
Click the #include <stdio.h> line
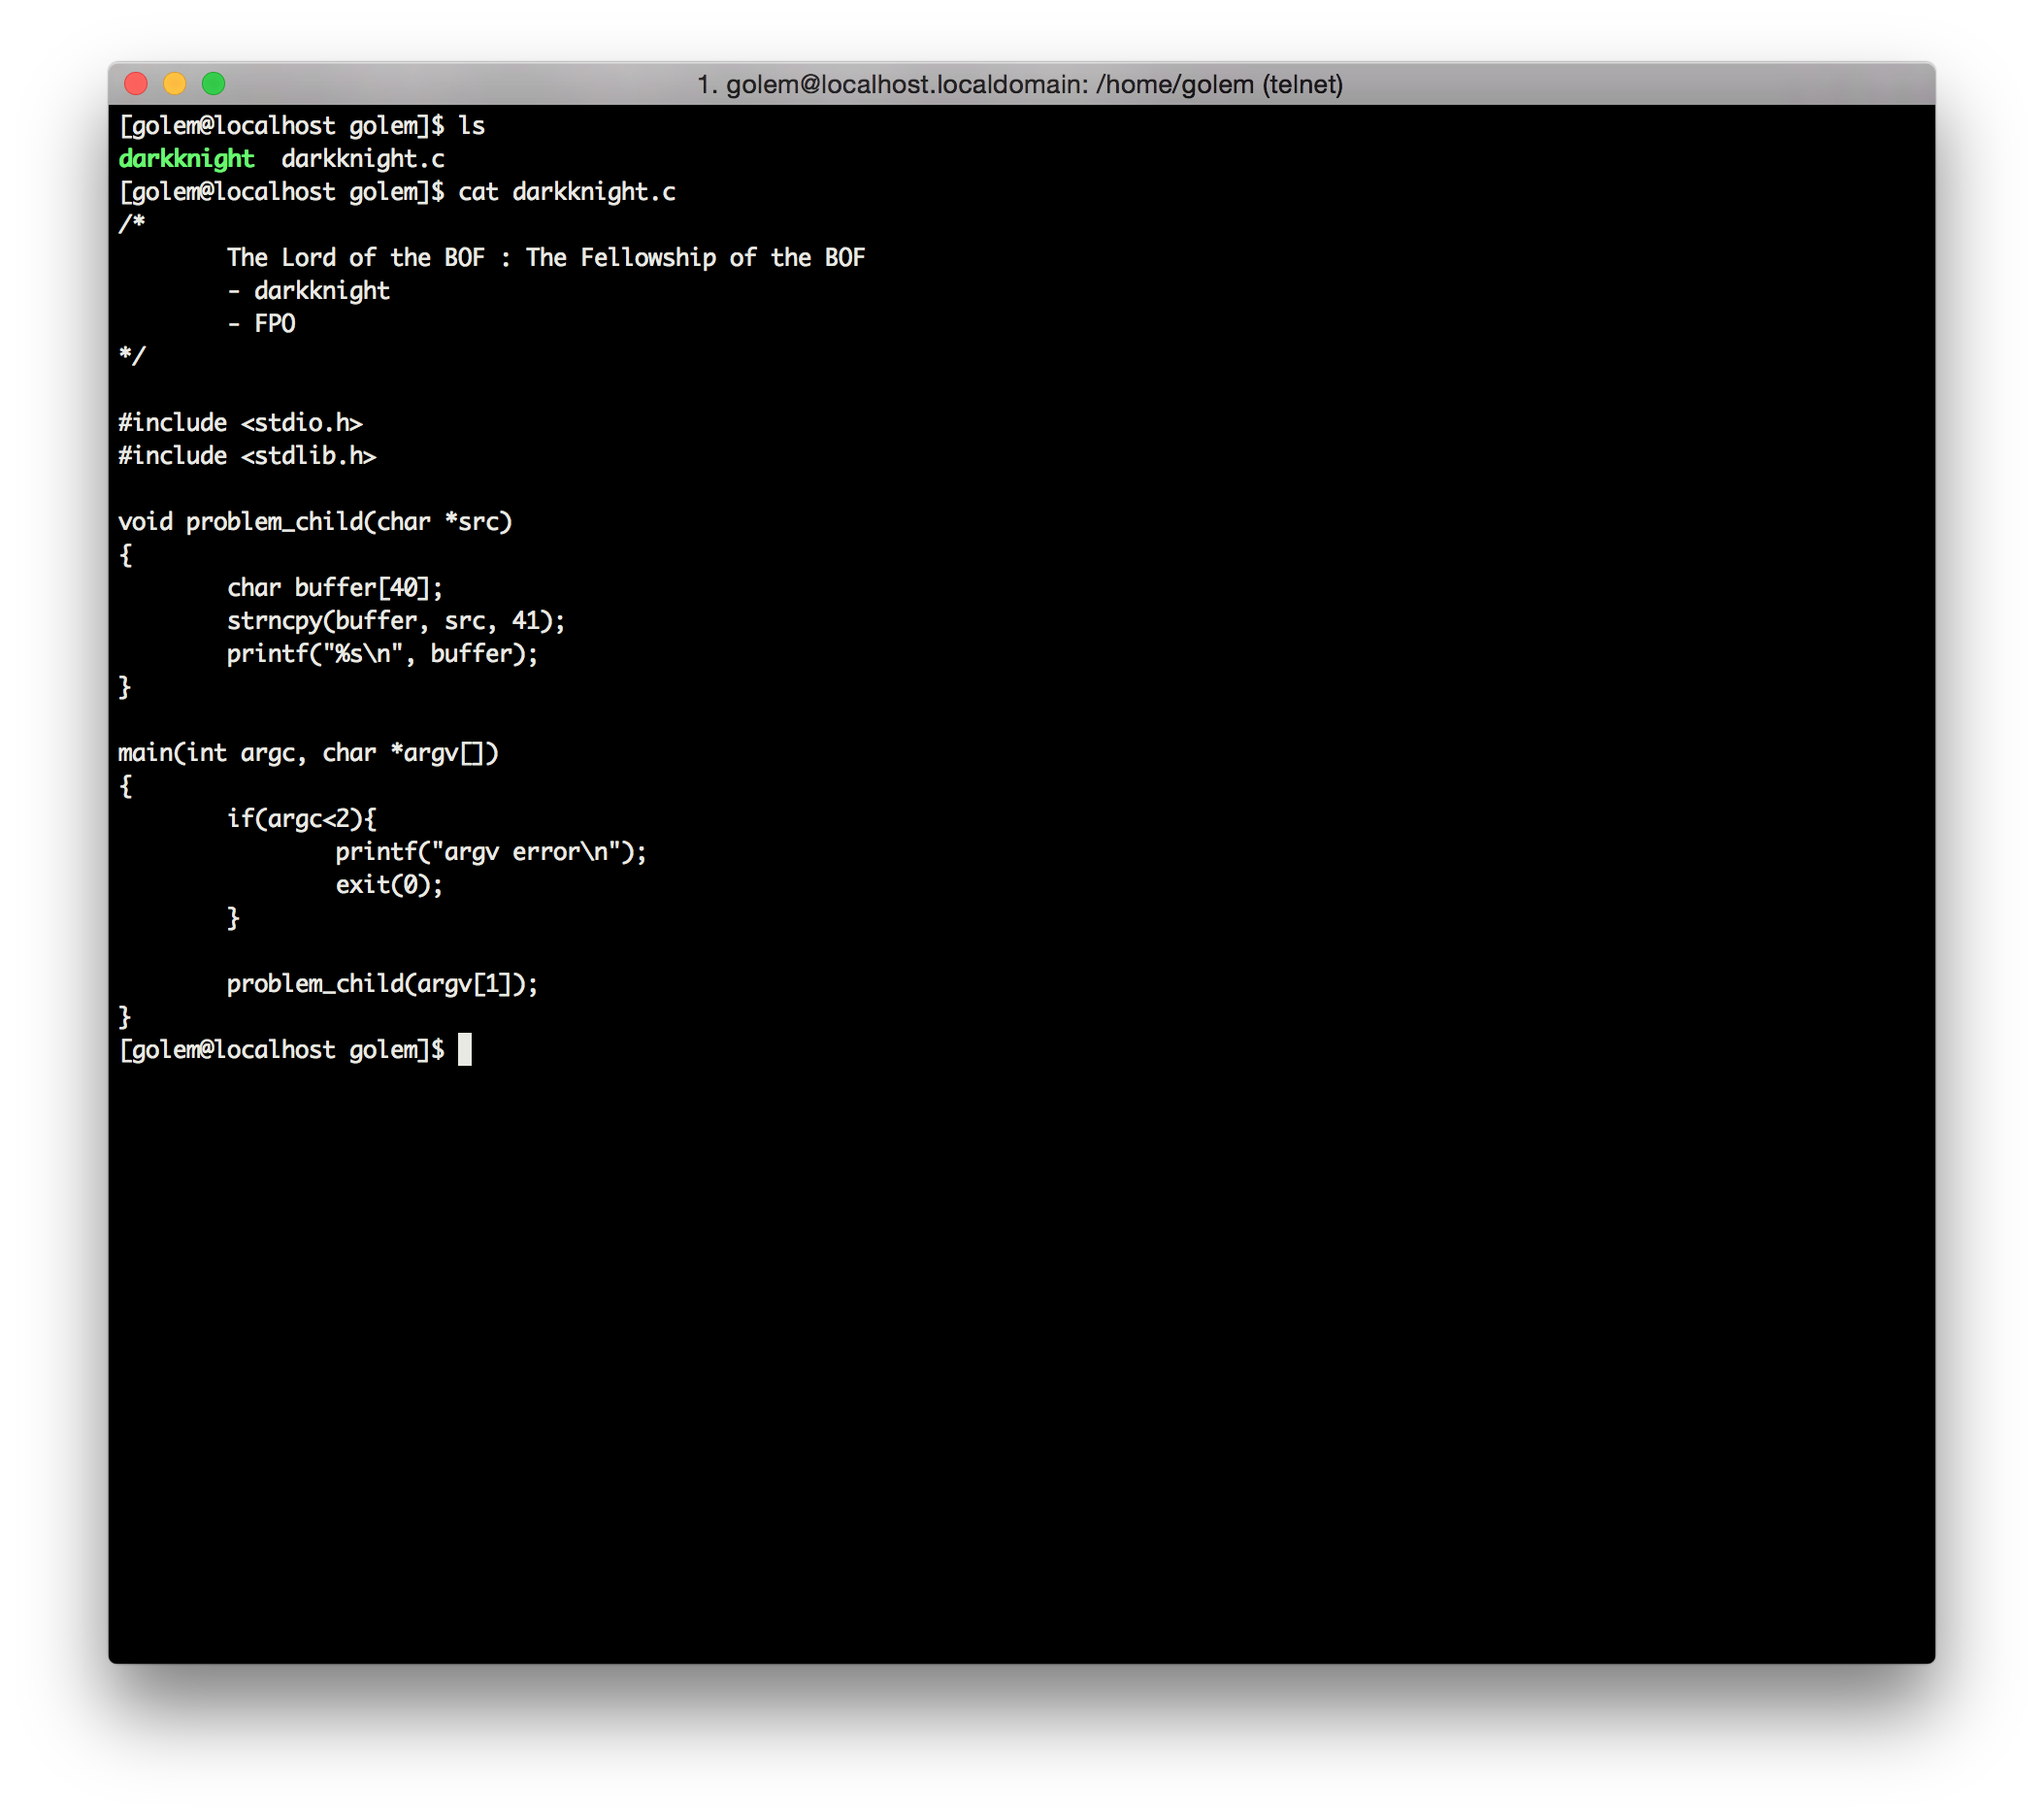(240, 423)
